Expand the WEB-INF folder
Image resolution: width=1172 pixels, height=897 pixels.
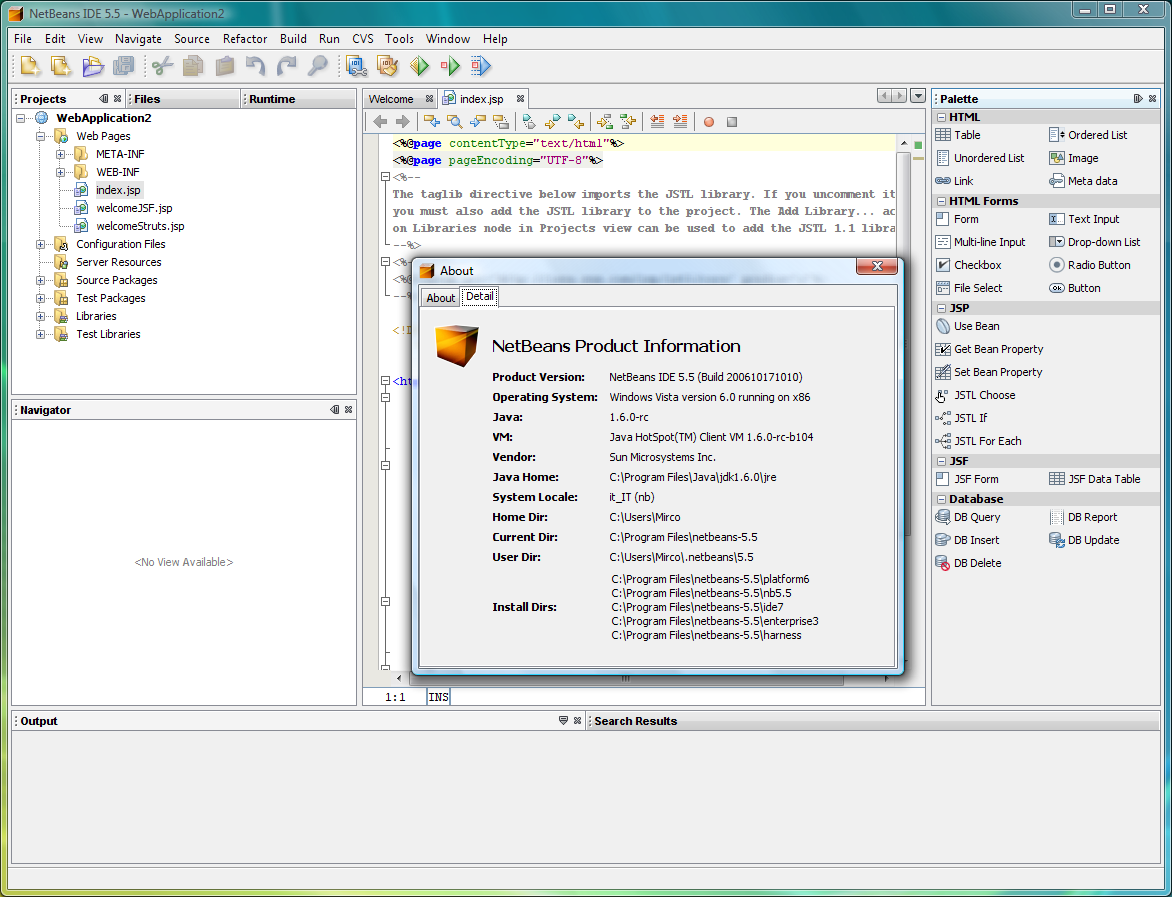coord(61,172)
